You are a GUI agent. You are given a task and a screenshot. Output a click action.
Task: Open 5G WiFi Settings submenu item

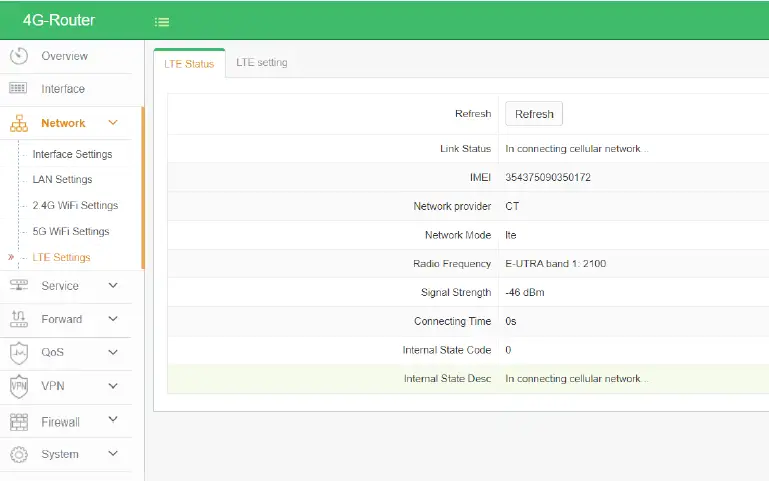(71, 231)
